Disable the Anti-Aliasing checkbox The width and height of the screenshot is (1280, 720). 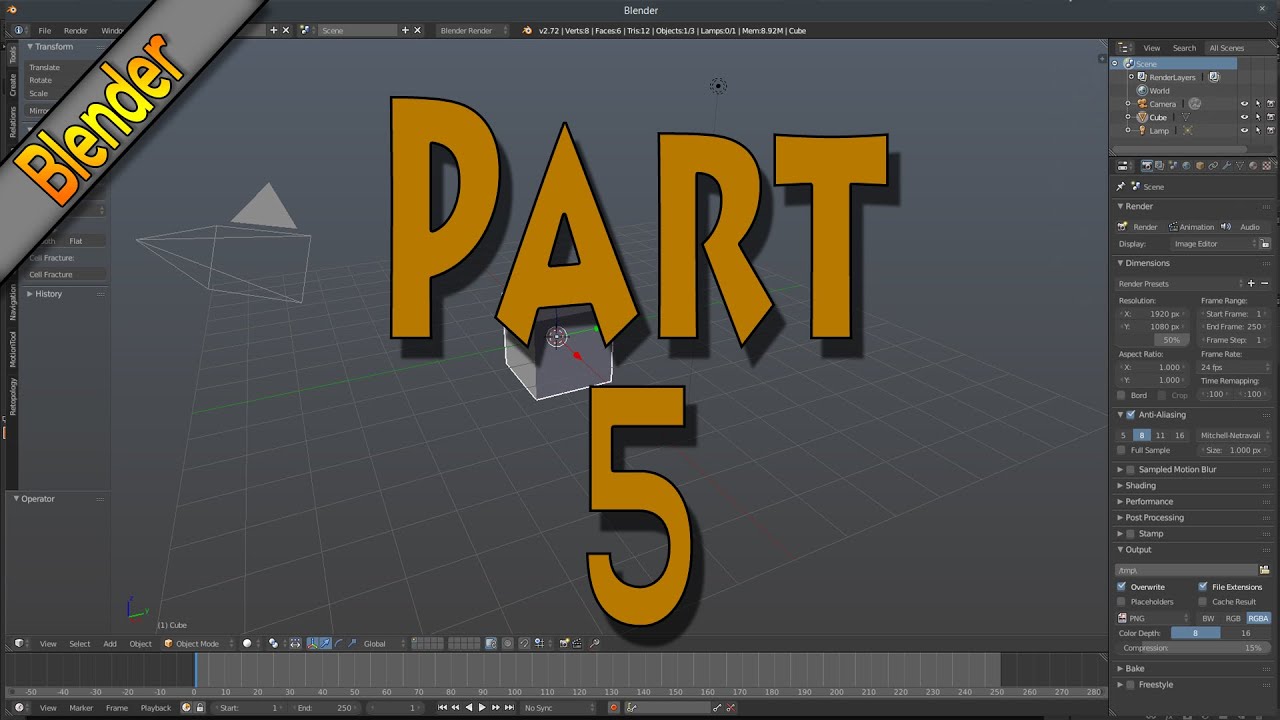point(1131,415)
